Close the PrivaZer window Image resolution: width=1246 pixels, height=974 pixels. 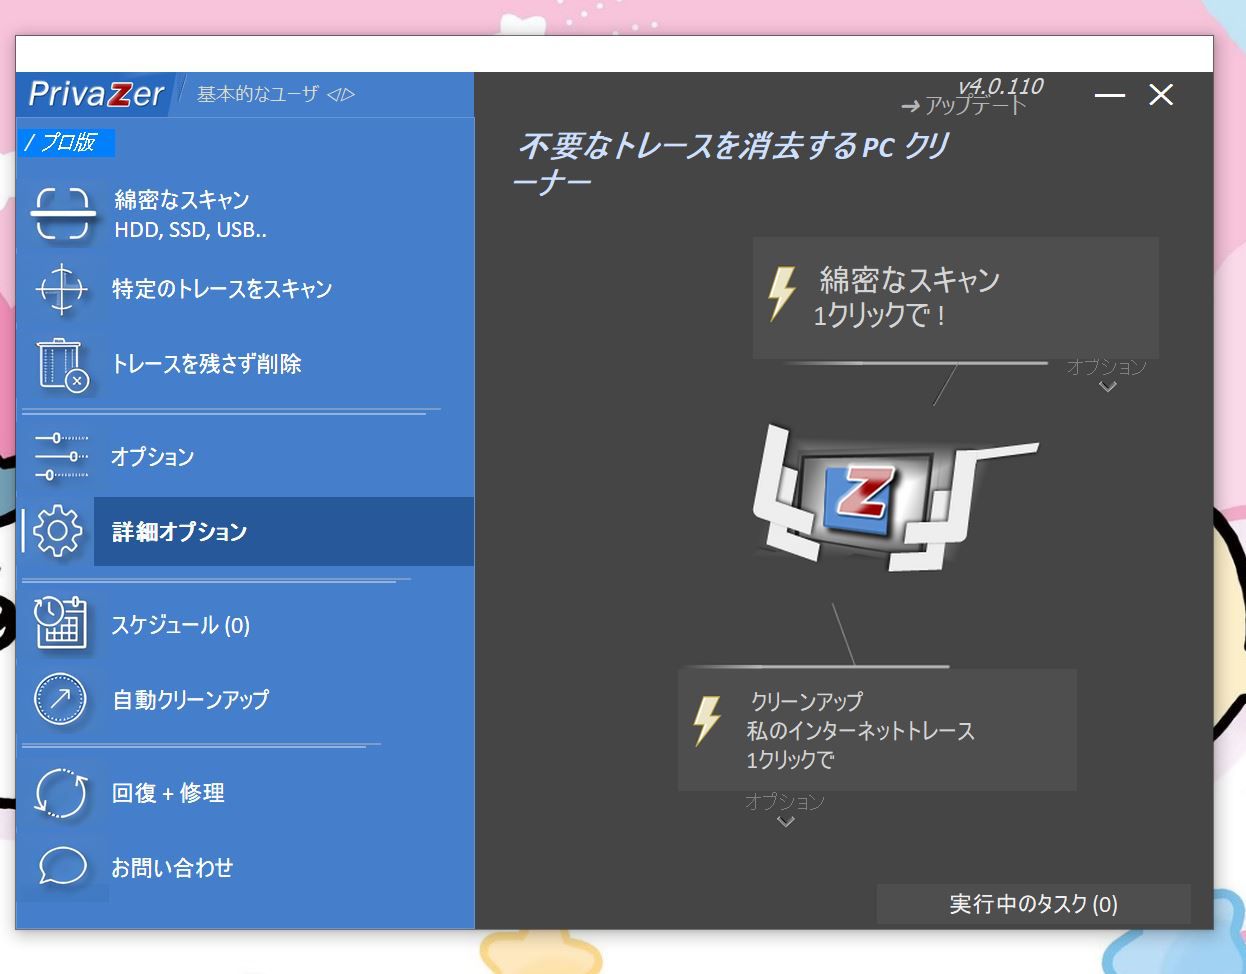coord(1161,95)
